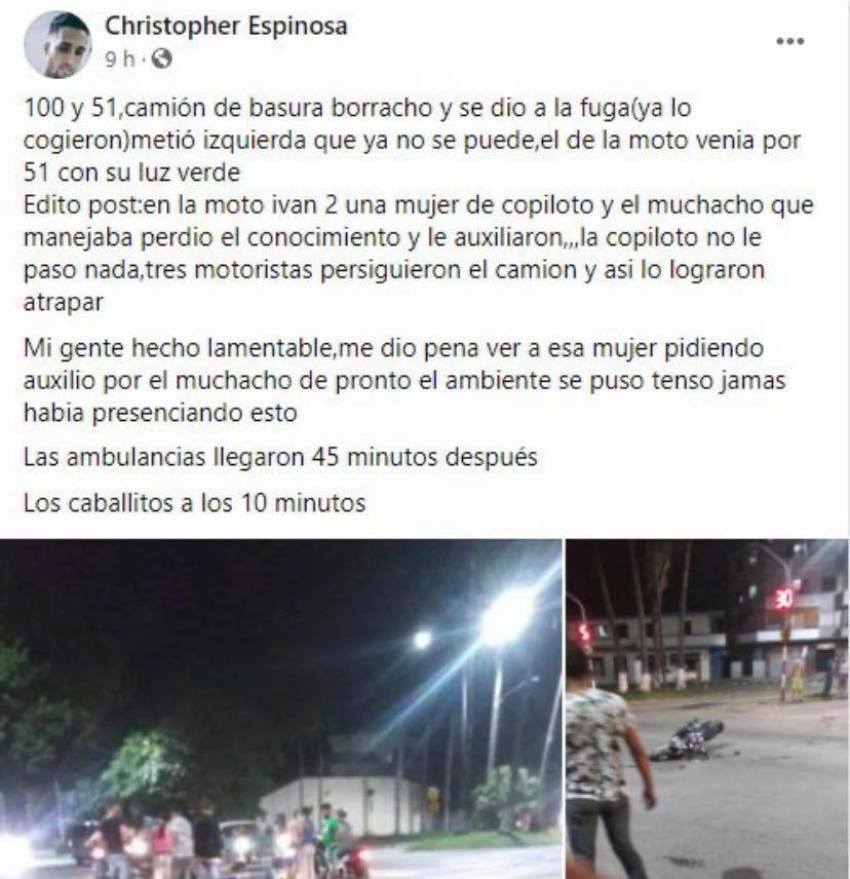
Task: Click the word 'atrapar' in the post
Action: [63, 302]
